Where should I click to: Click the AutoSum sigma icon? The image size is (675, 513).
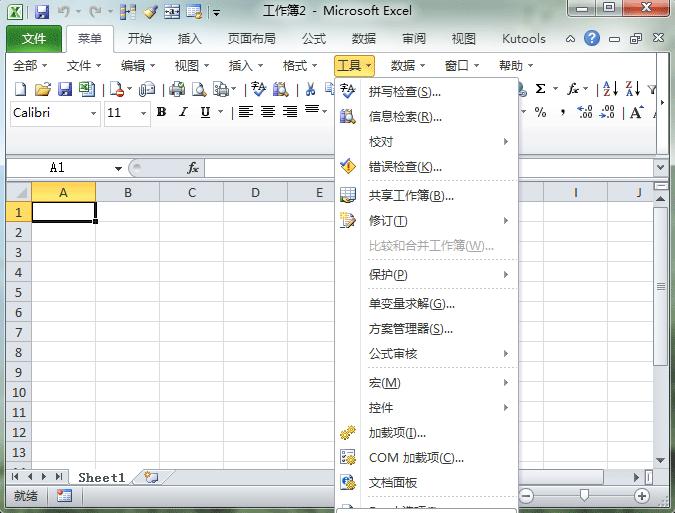point(541,89)
